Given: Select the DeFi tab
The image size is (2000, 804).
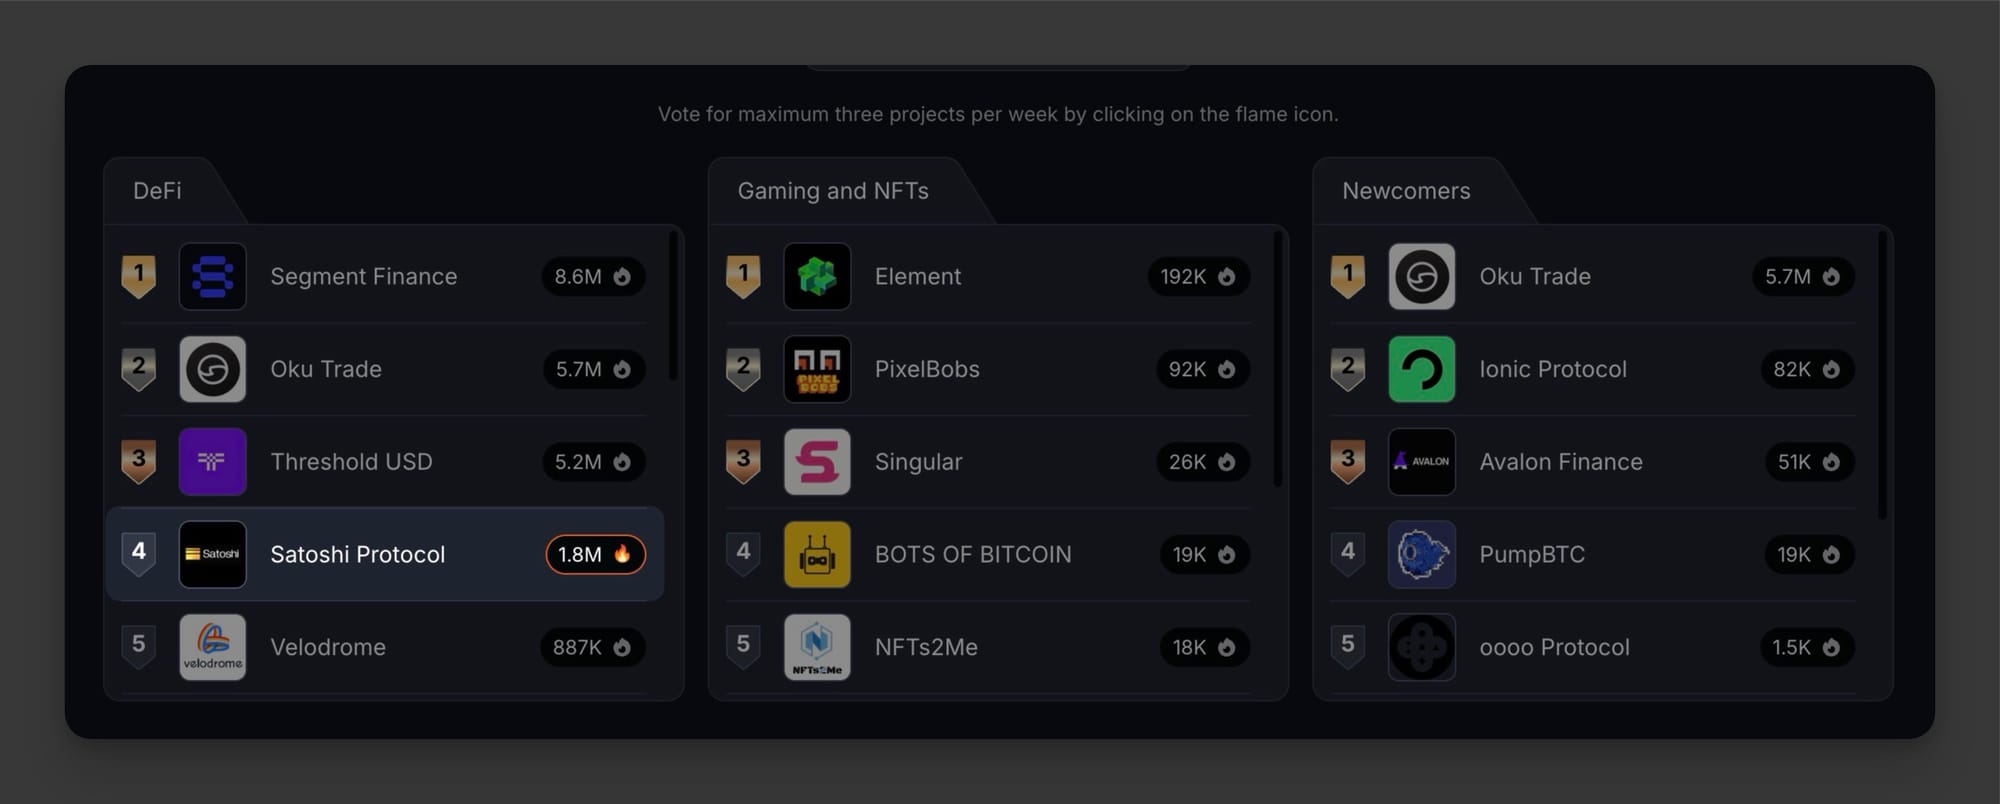Looking at the screenshot, I should [157, 190].
